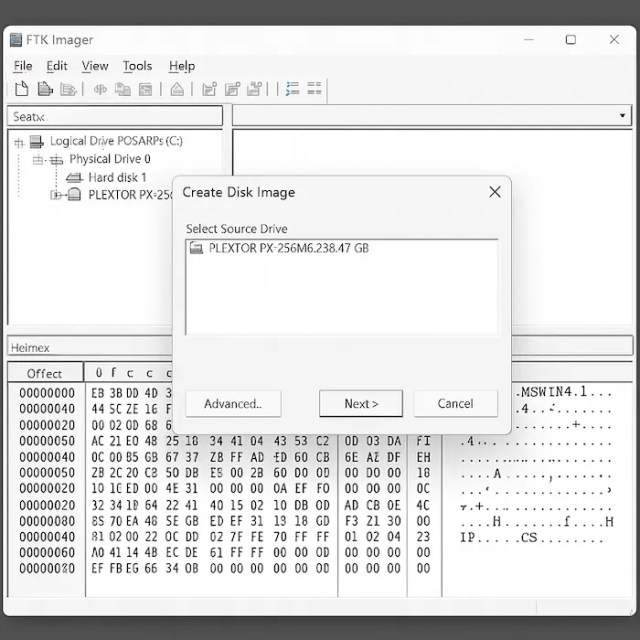
Task: Click the Hard disk 1 drive icon
Action: coord(74,178)
